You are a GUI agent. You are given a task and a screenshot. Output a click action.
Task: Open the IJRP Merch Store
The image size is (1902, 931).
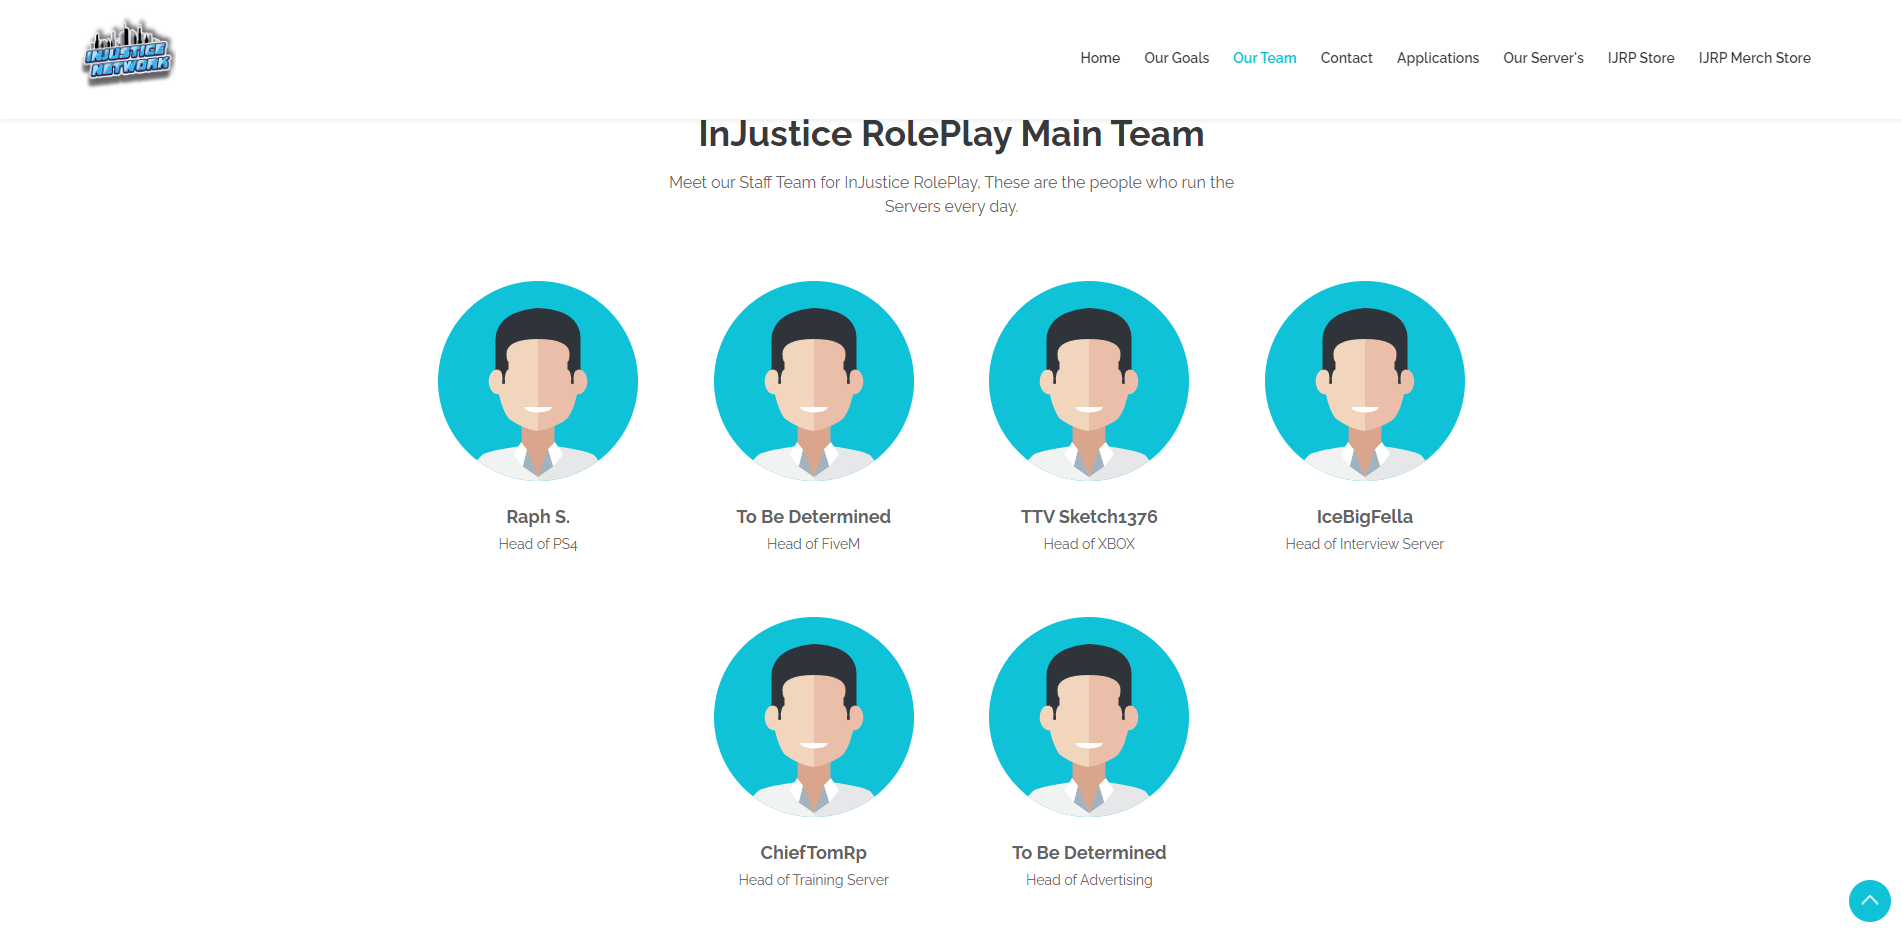pos(1754,58)
